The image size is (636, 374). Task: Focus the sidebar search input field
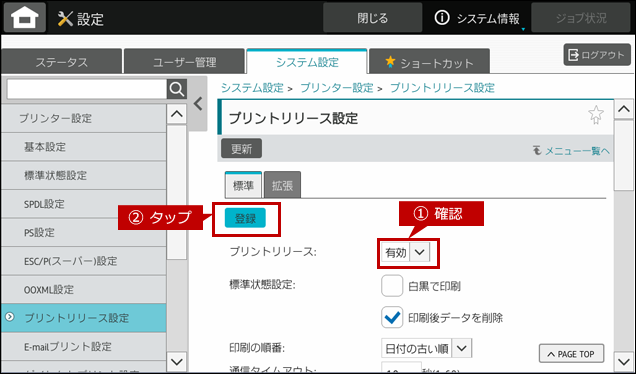87,89
